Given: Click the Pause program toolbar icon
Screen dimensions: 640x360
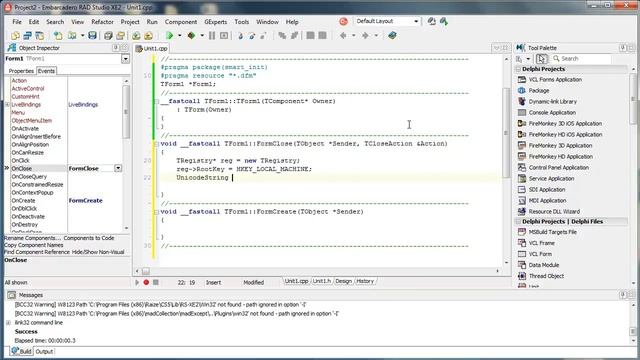Looking at the screenshot, I should pos(212,36).
